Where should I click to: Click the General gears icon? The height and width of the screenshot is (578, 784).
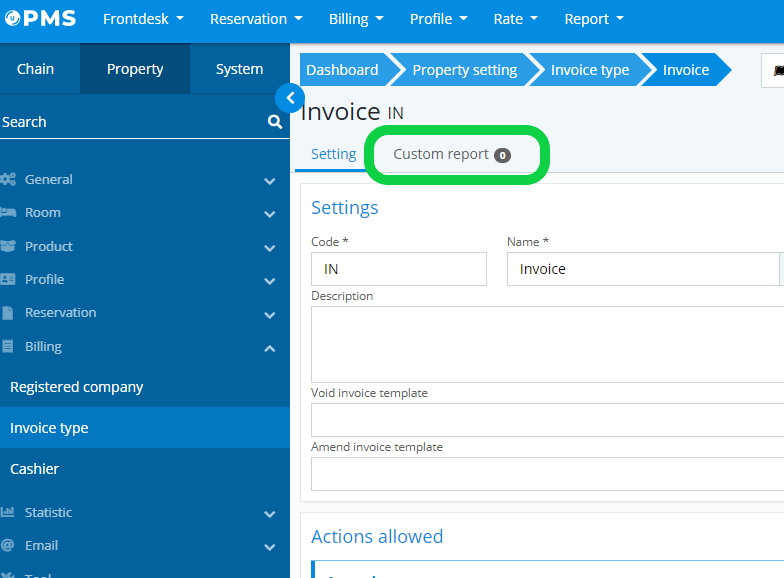pyautogui.click(x=8, y=180)
